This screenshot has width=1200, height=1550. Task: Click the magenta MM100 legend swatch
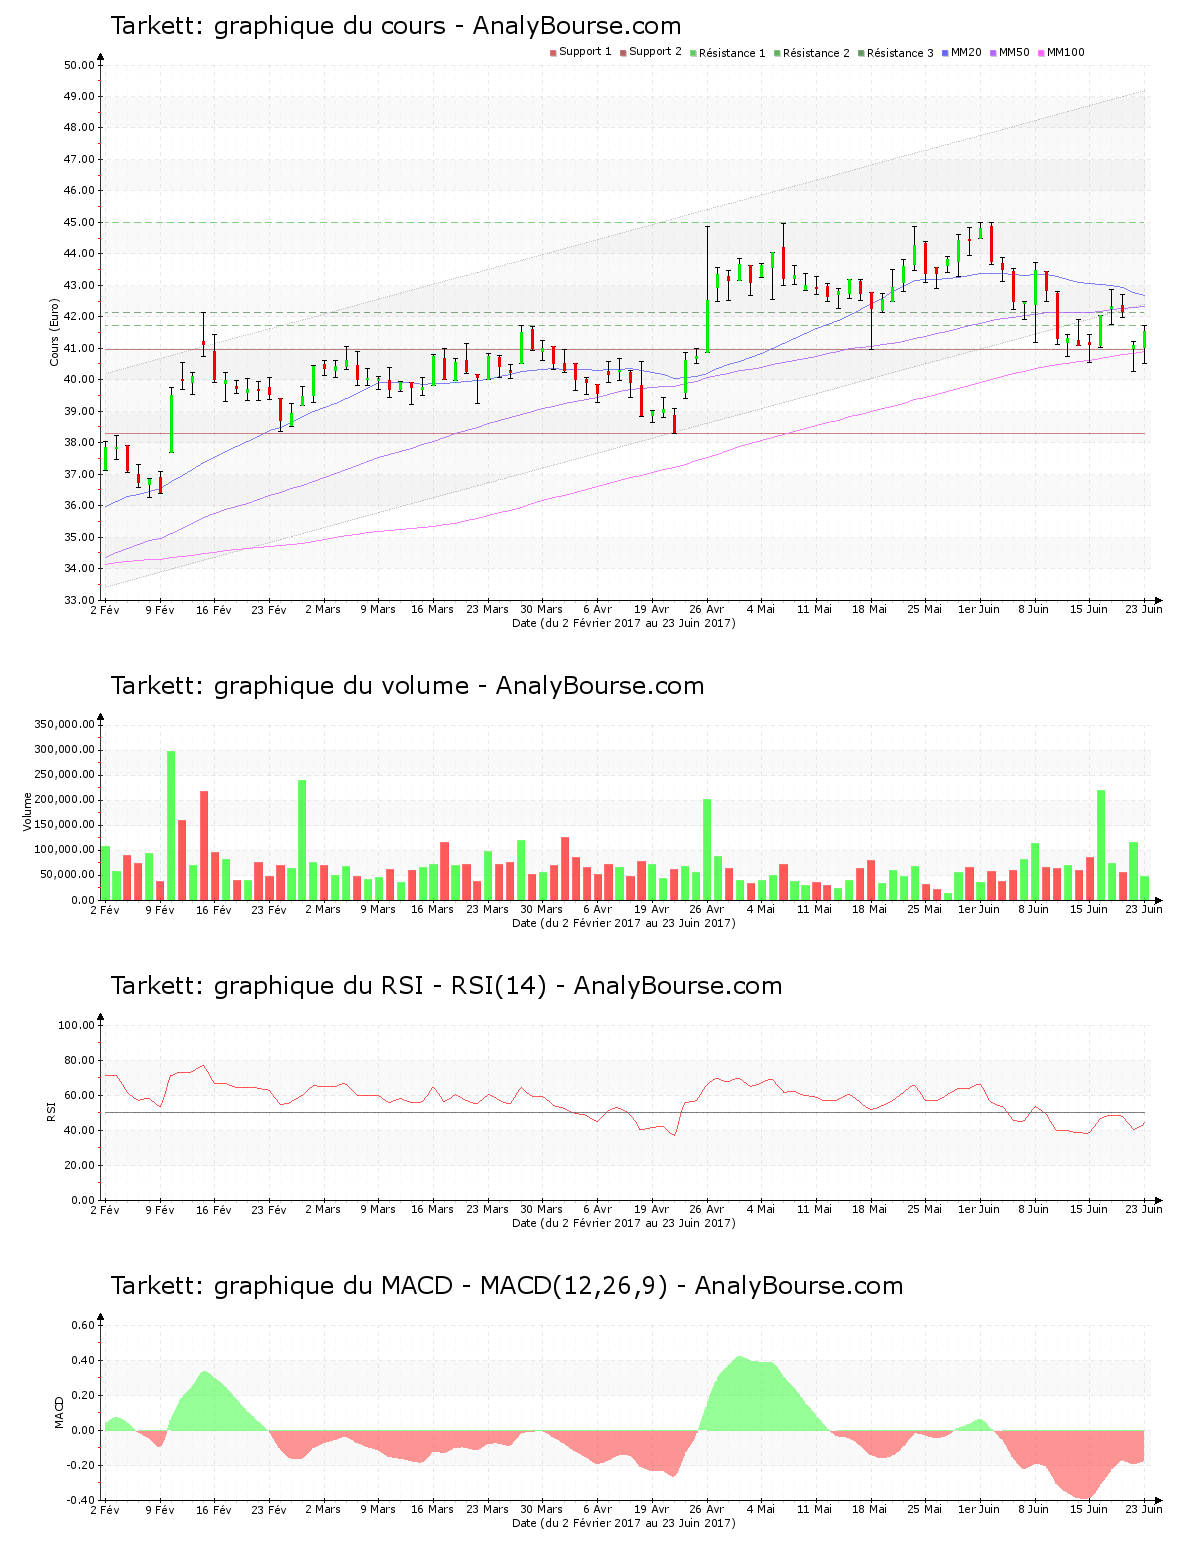pos(1041,53)
